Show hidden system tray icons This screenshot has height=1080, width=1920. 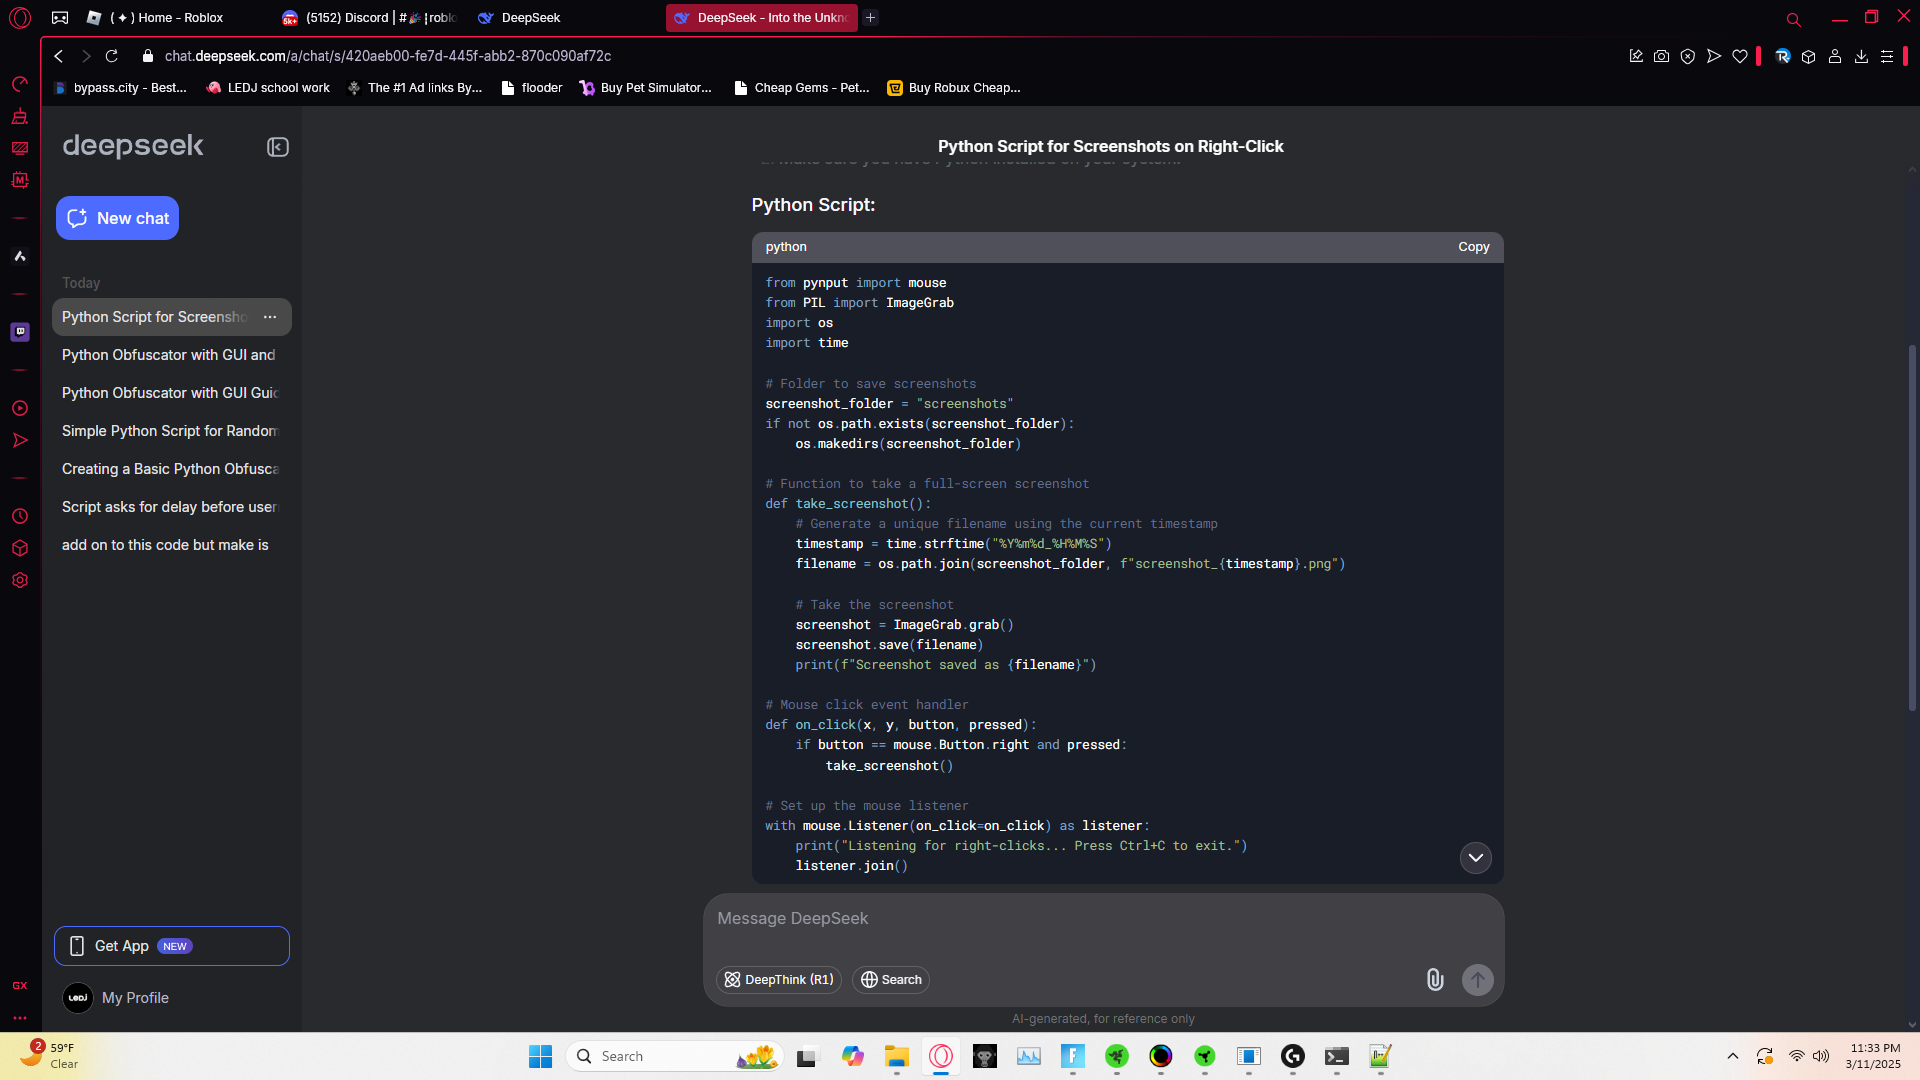click(x=1732, y=1056)
